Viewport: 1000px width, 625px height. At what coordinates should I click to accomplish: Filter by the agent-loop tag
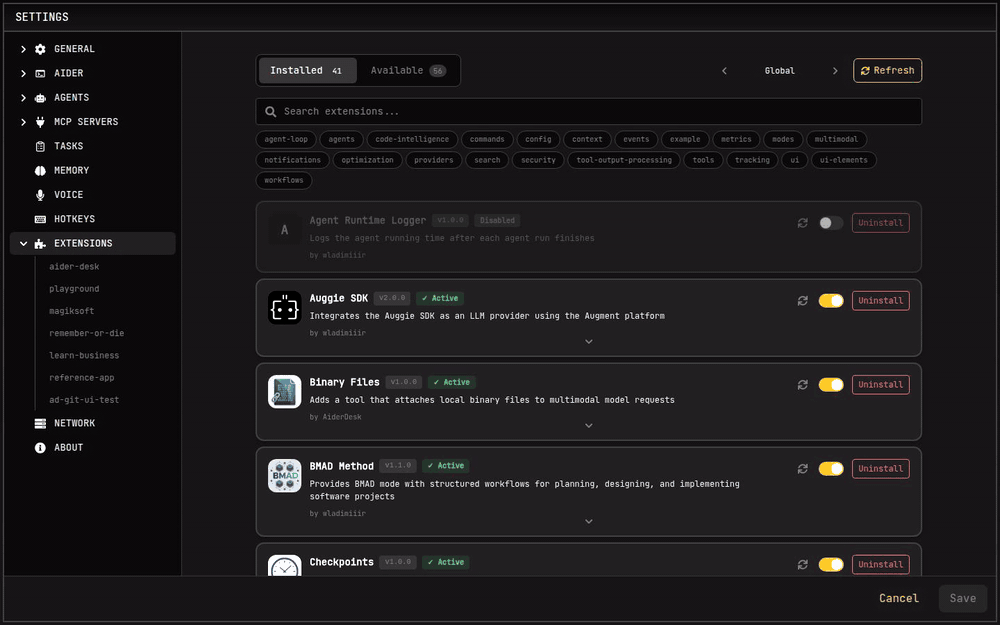286,140
